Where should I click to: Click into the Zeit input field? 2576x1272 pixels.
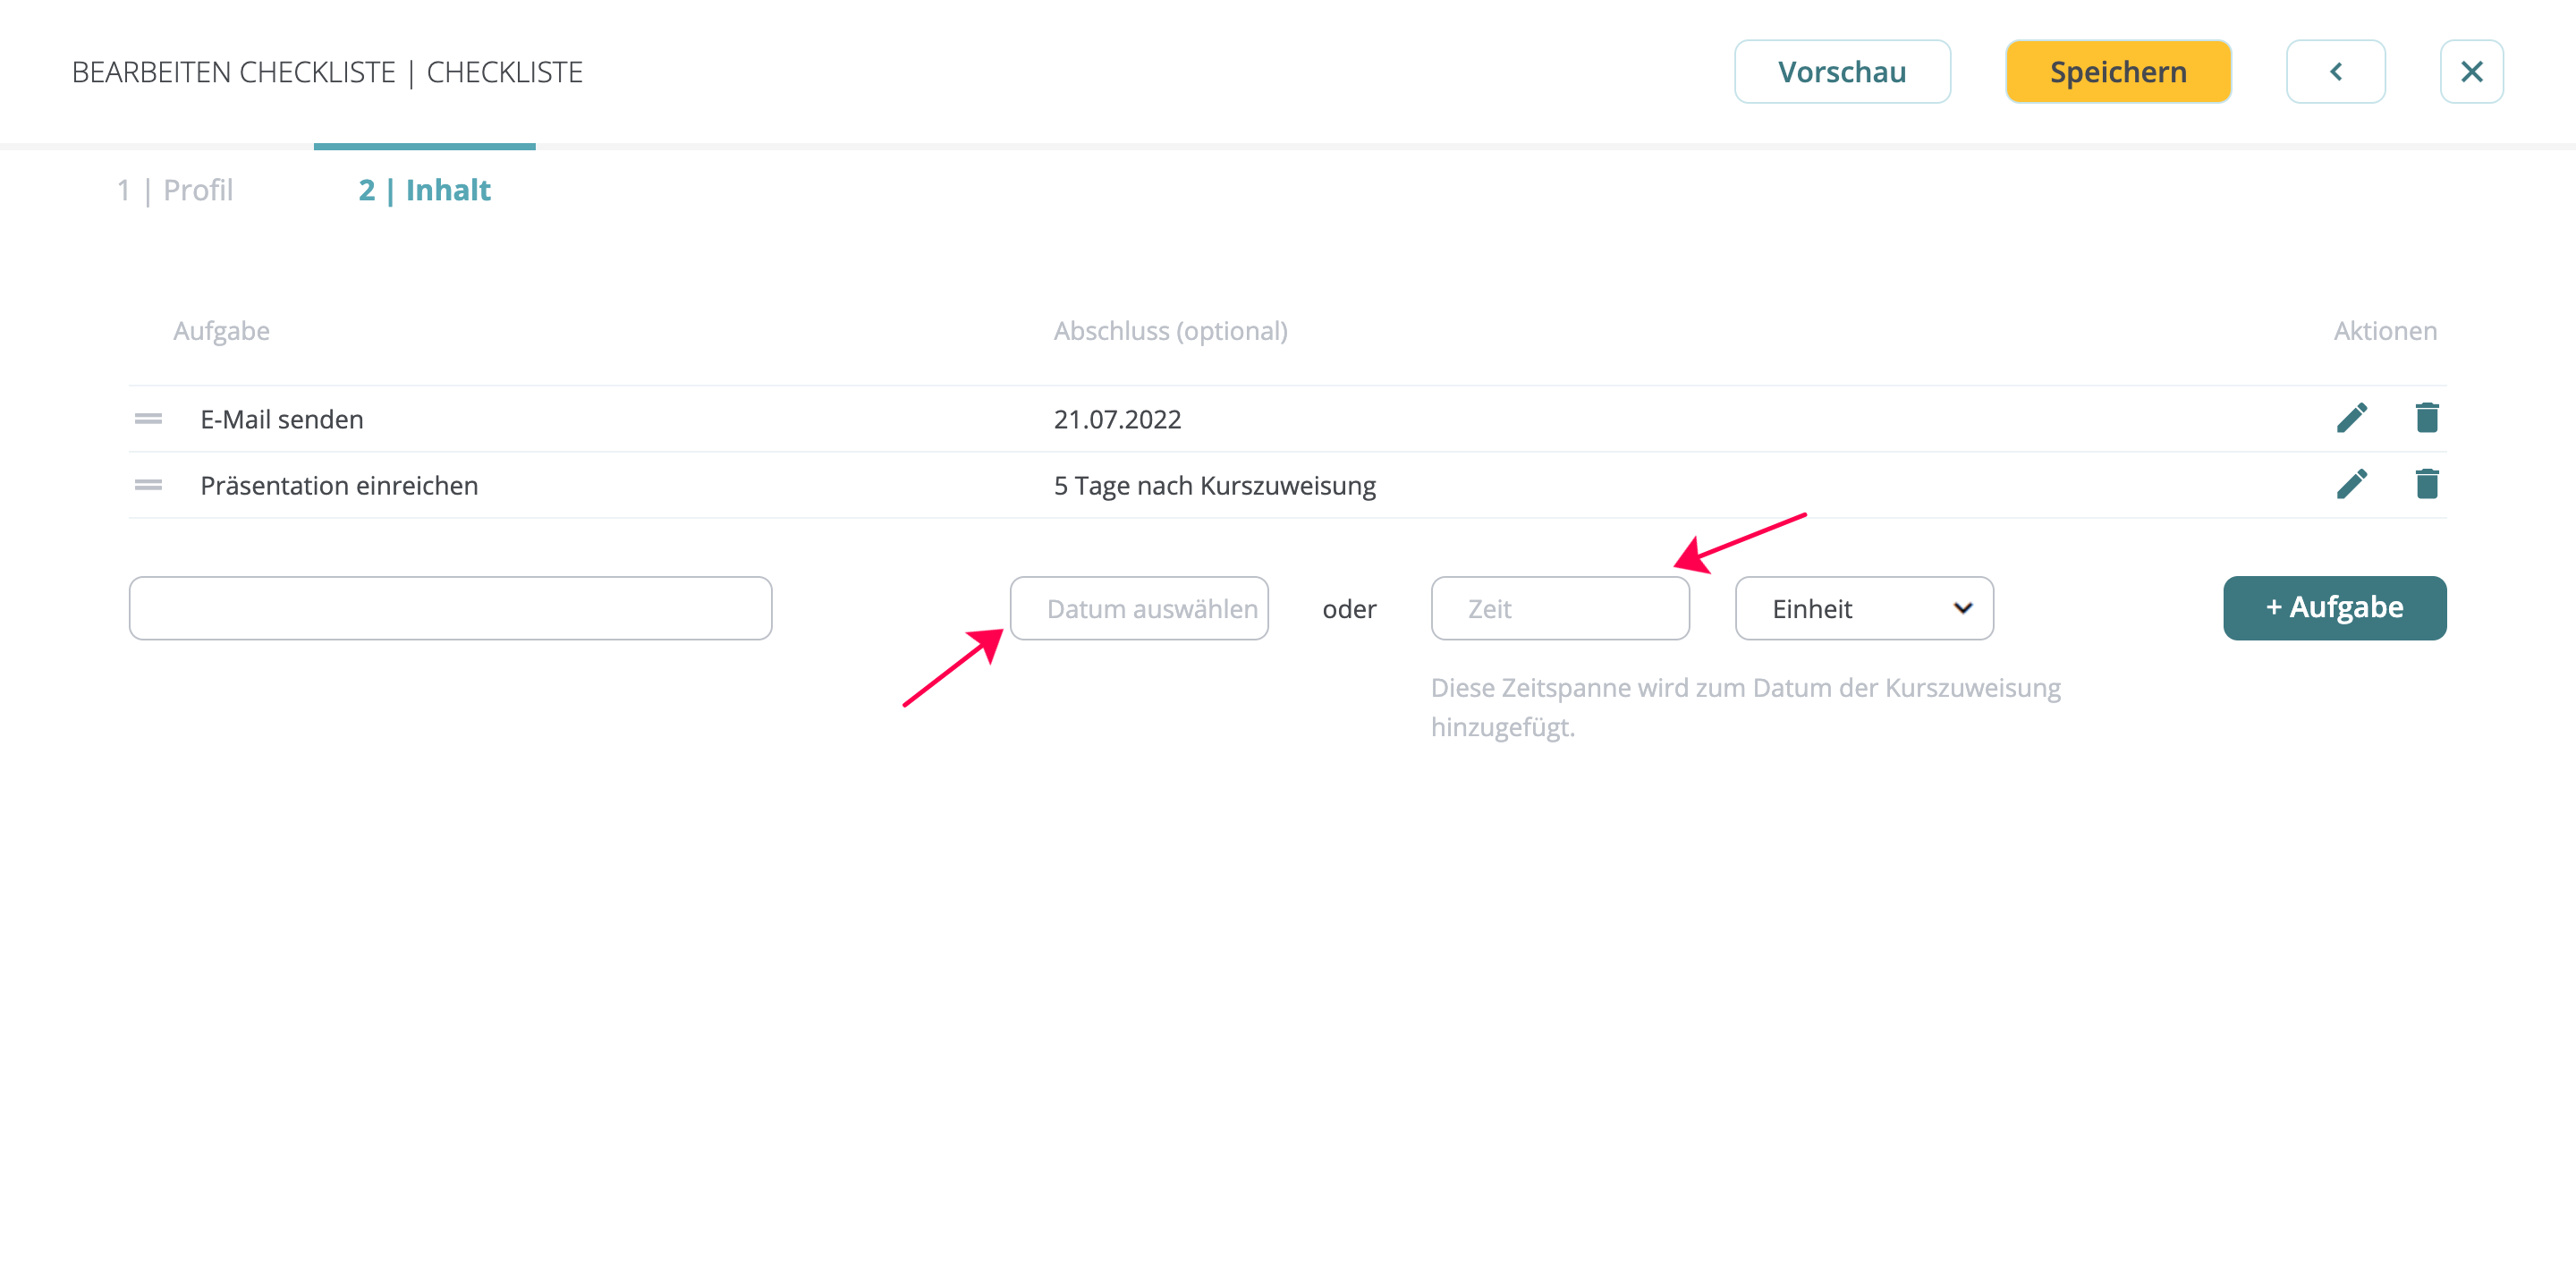click(1560, 608)
